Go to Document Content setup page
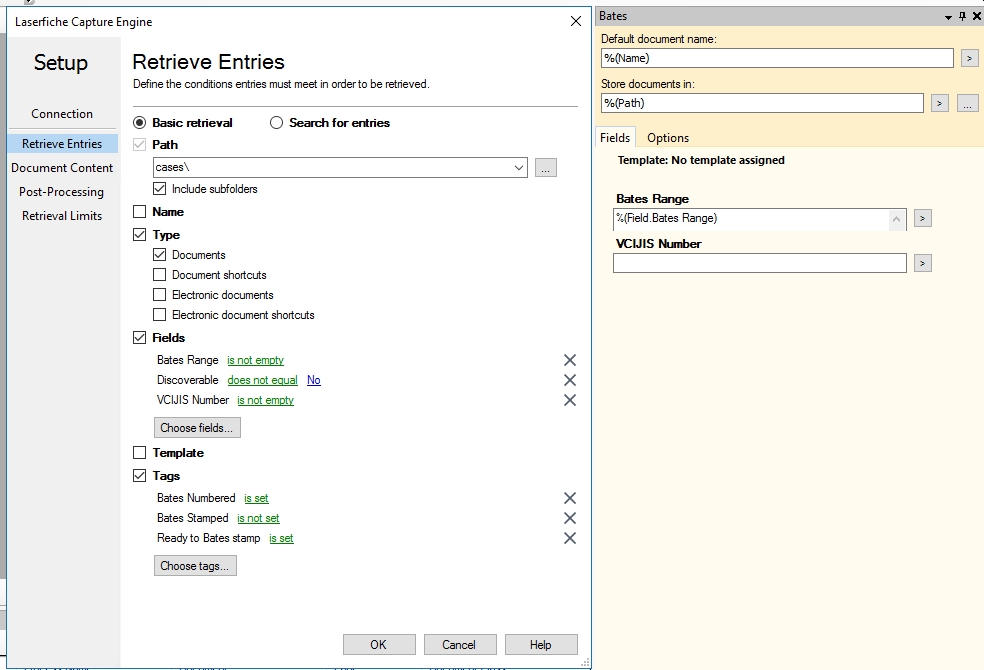984x670 pixels. pyautogui.click(x=62, y=168)
